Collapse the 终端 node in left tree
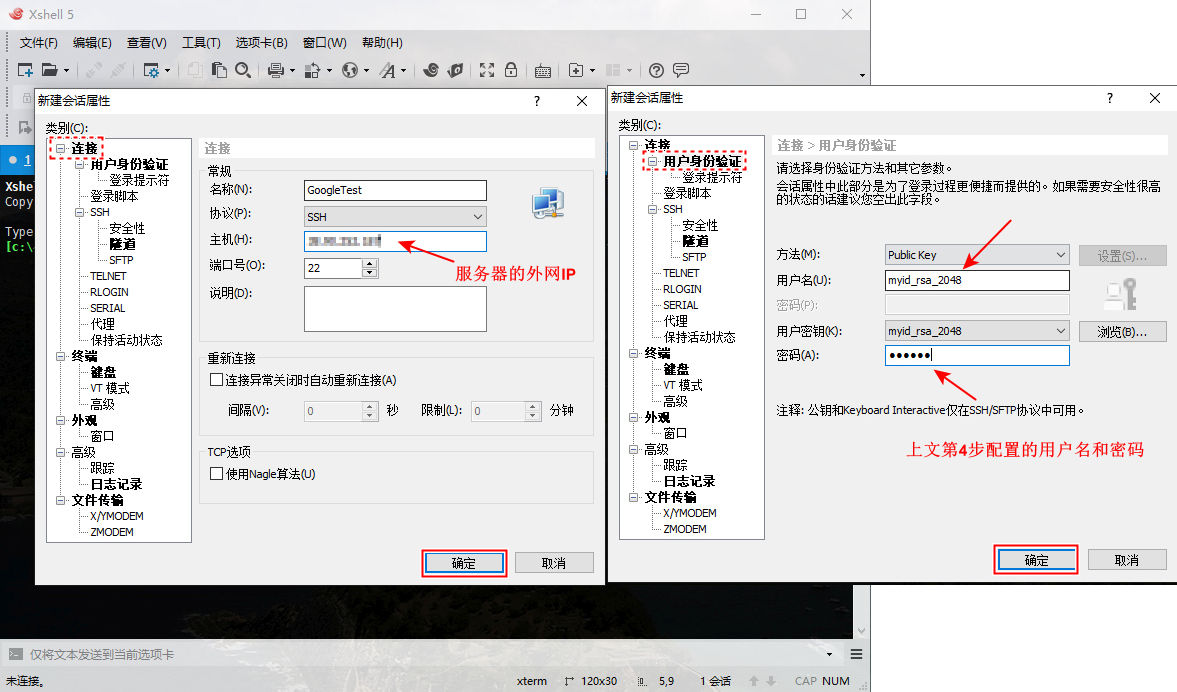Viewport: 1177px width, 692px height. click(x=61, y=357)
